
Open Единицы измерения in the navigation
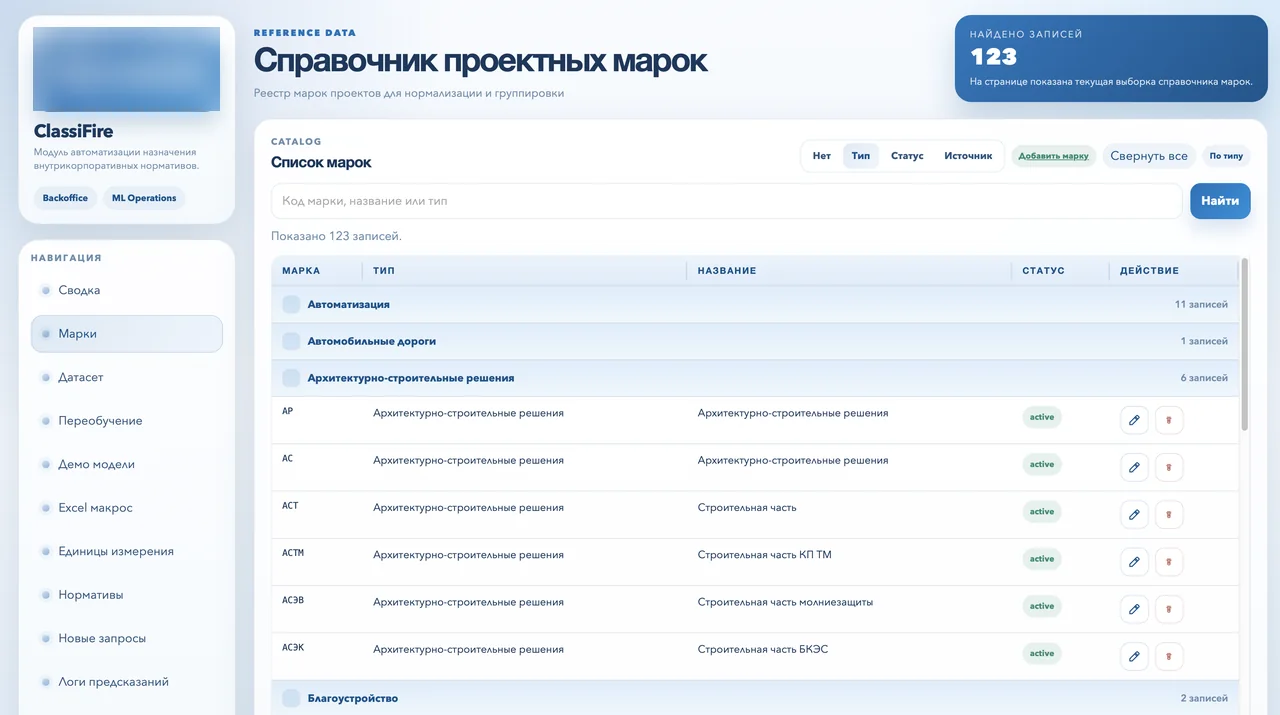point(127,551)
